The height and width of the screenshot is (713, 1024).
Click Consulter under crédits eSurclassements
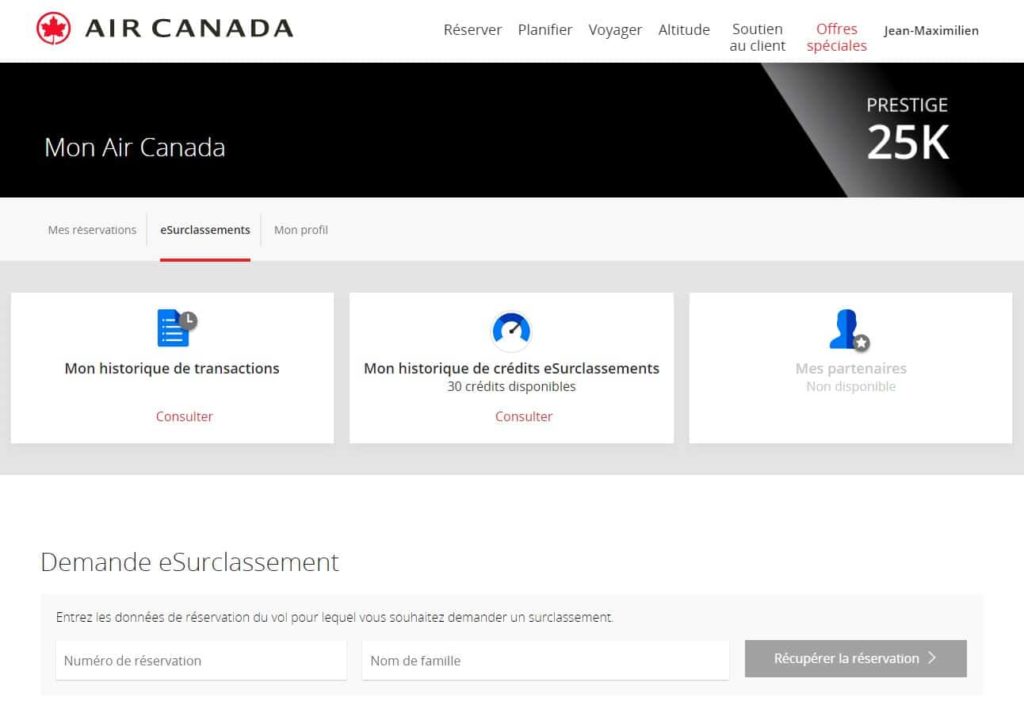[523, 416]
